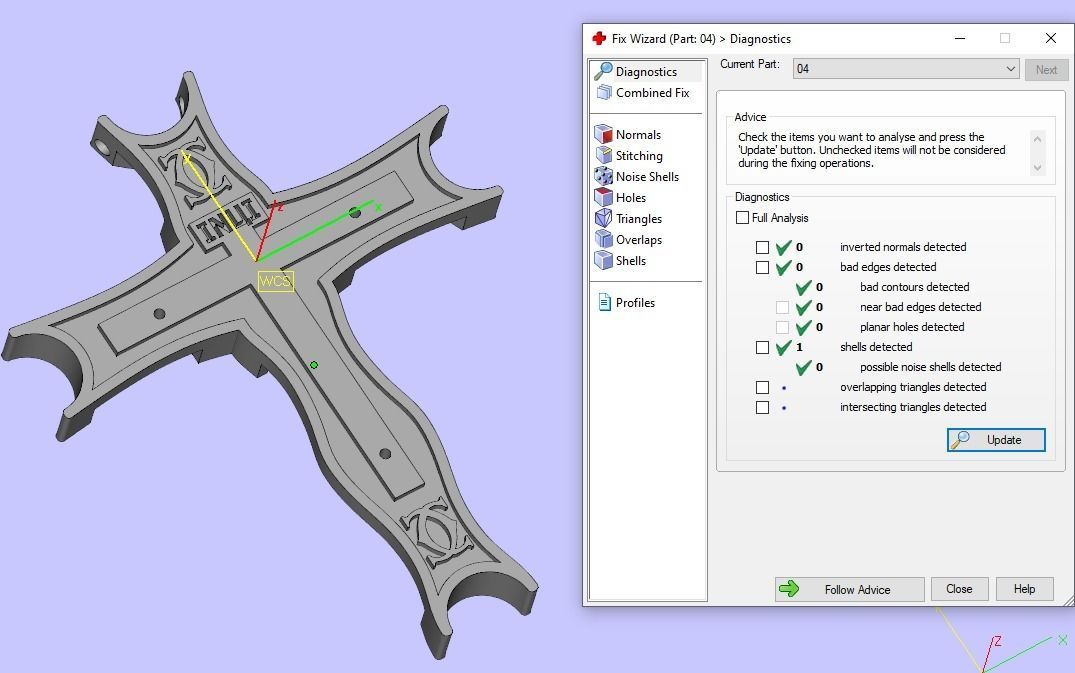This screenshot has width=1075, height=673.
Task: Open the Diagnostics page
Action: click(x=647, y=71)
